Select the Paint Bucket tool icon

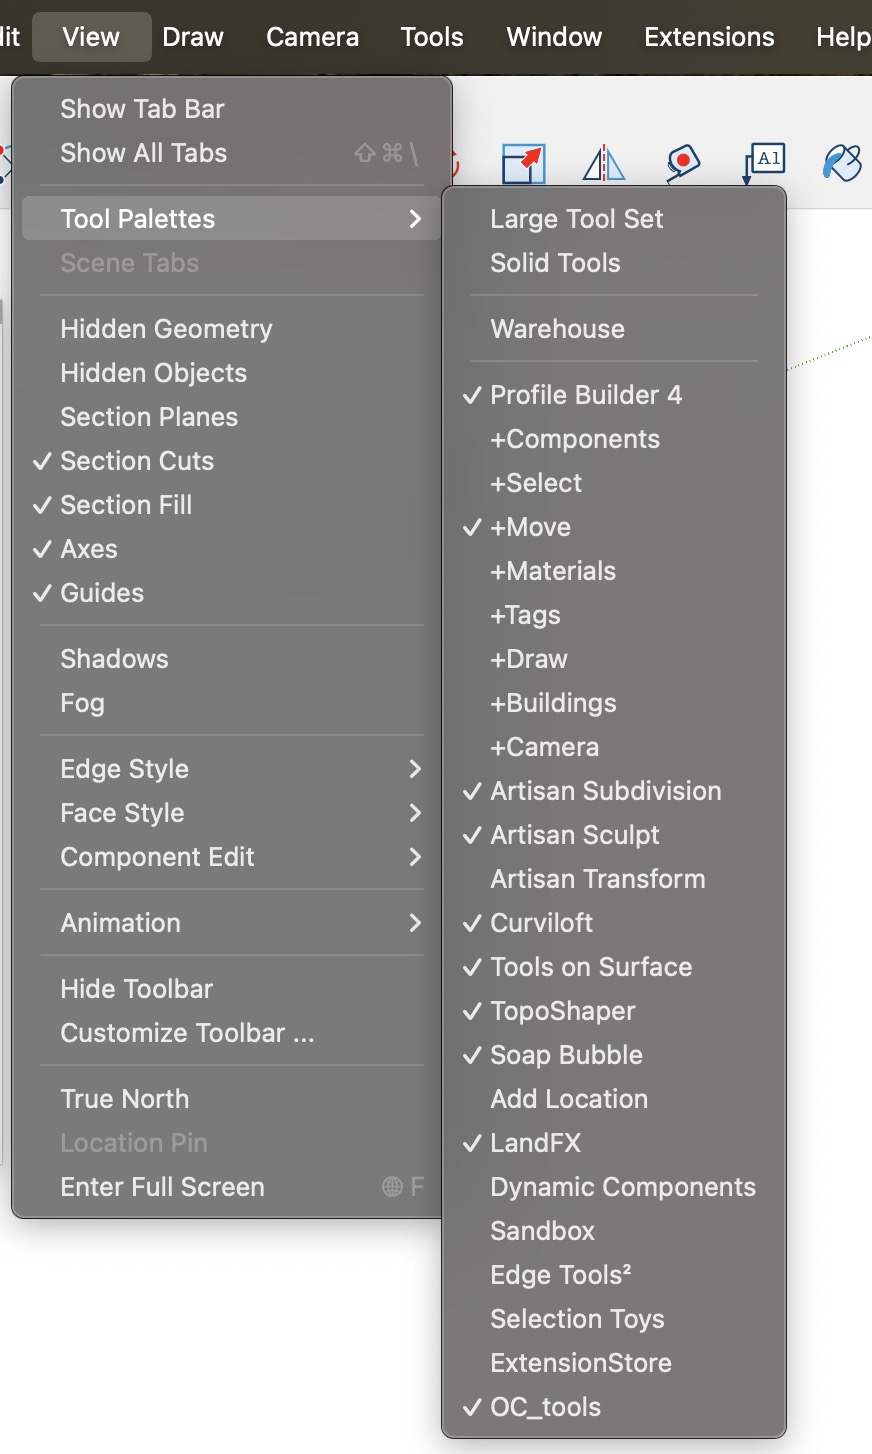click(x=842, y=163)
